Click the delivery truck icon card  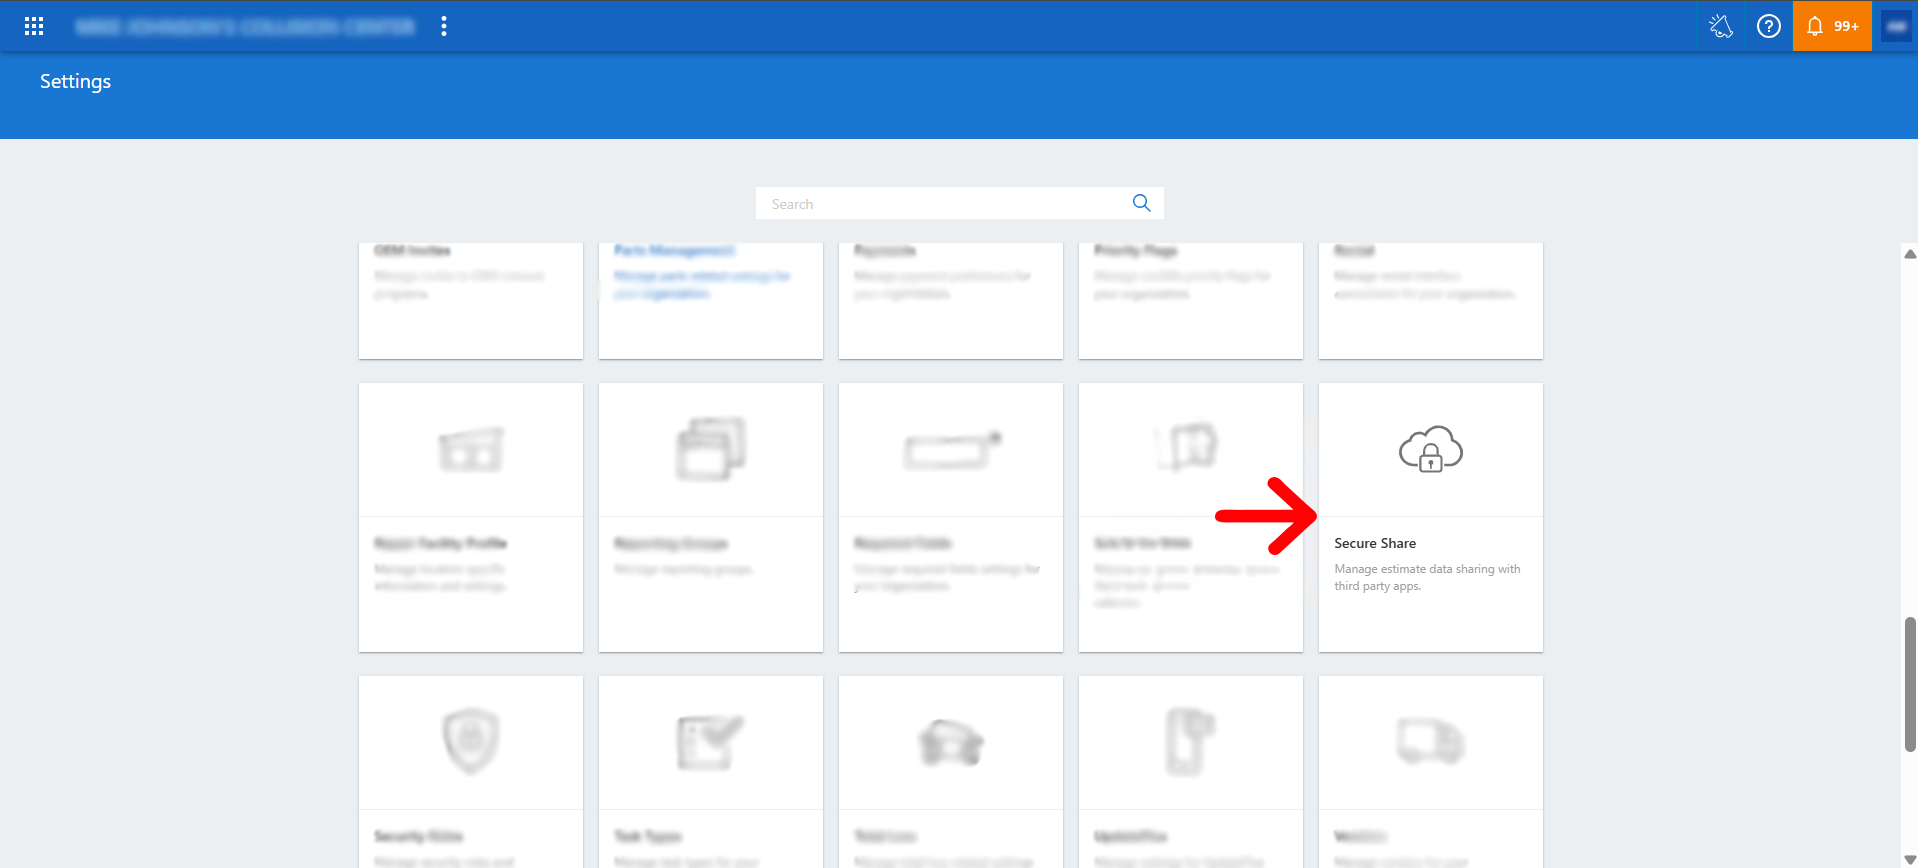click(1430, 772)
